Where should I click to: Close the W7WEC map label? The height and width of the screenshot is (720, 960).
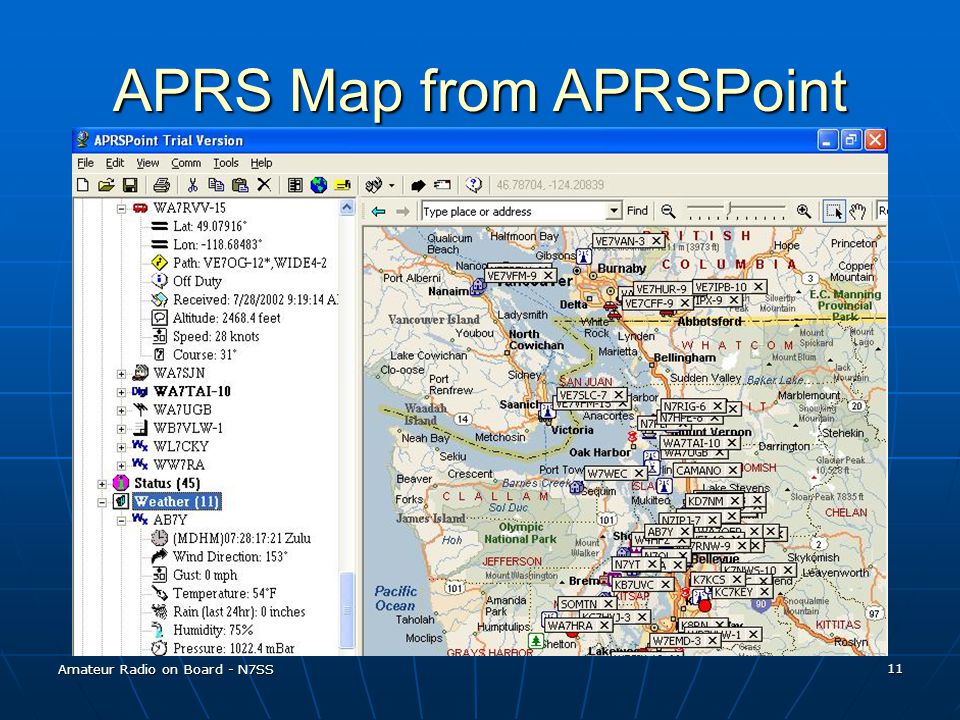pyautogui.click(x=639, y=473)
